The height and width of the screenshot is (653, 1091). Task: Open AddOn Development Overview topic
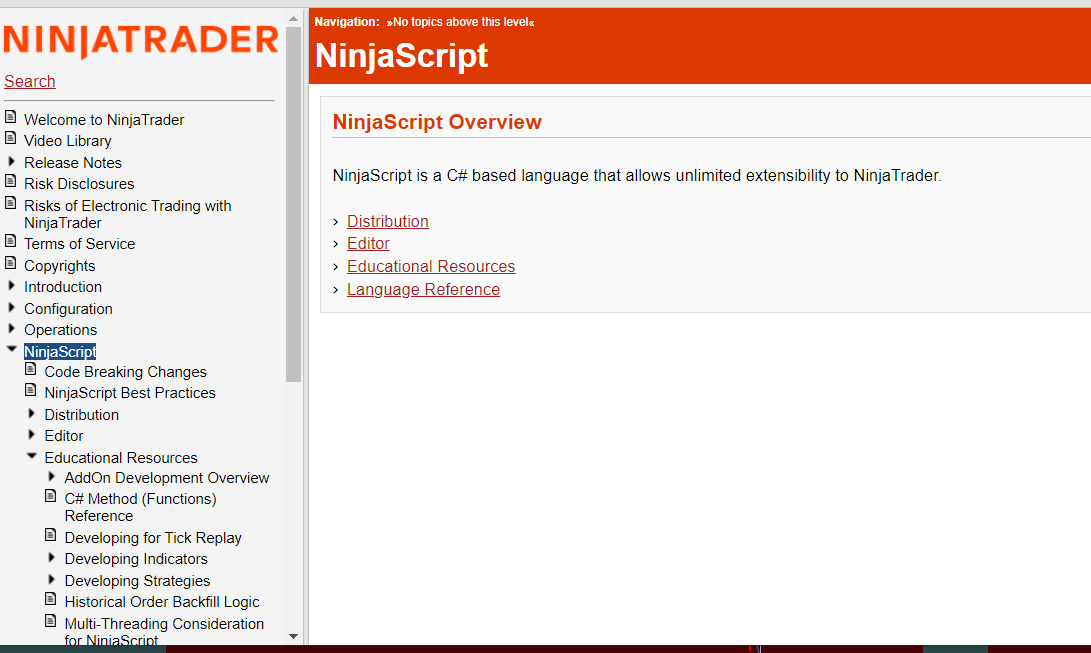click(167, 478)
